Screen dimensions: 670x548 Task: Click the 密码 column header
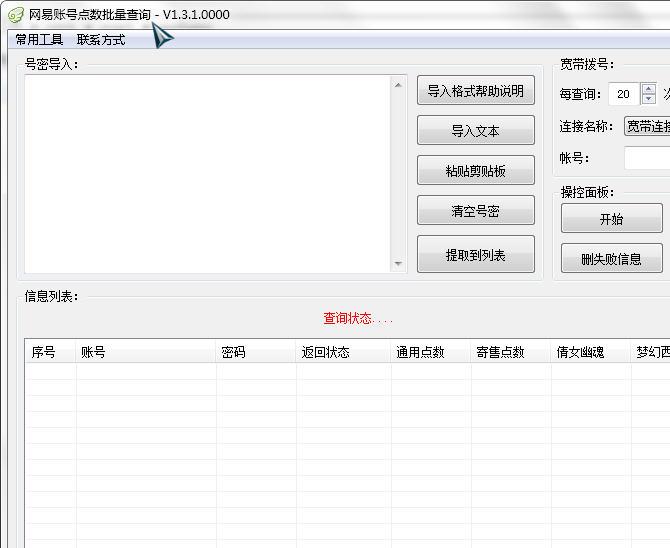pyautogui.click(x=256, y=352)
